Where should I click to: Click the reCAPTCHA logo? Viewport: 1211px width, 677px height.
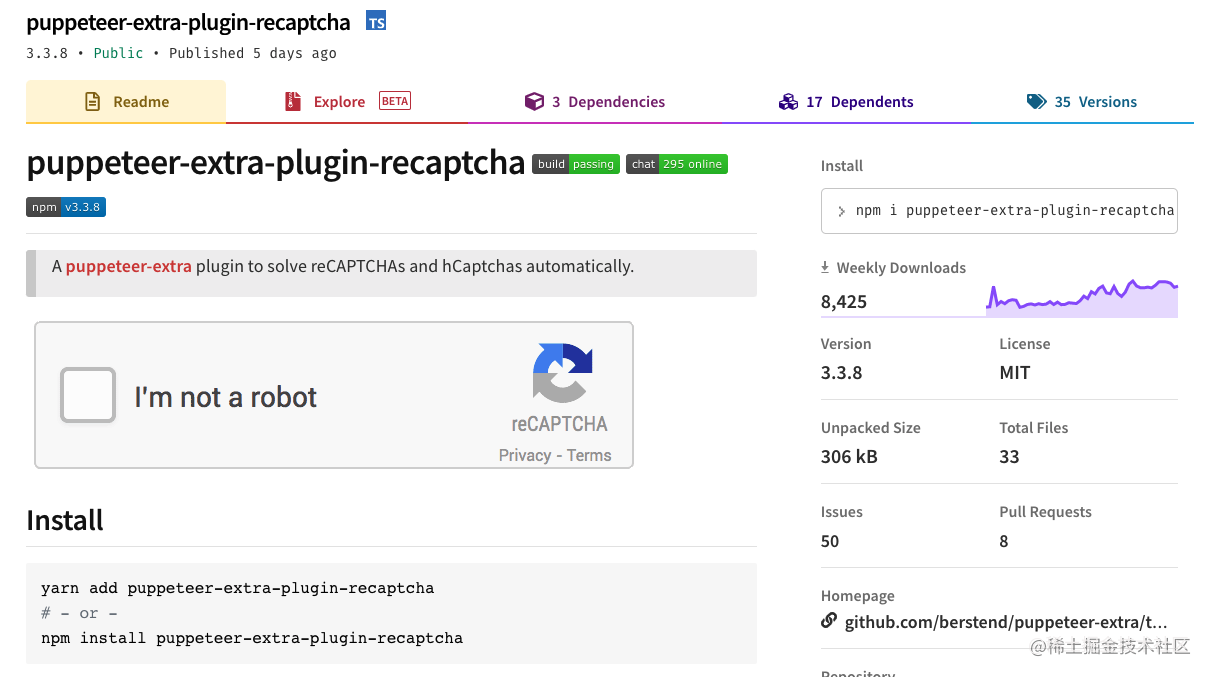562,372
